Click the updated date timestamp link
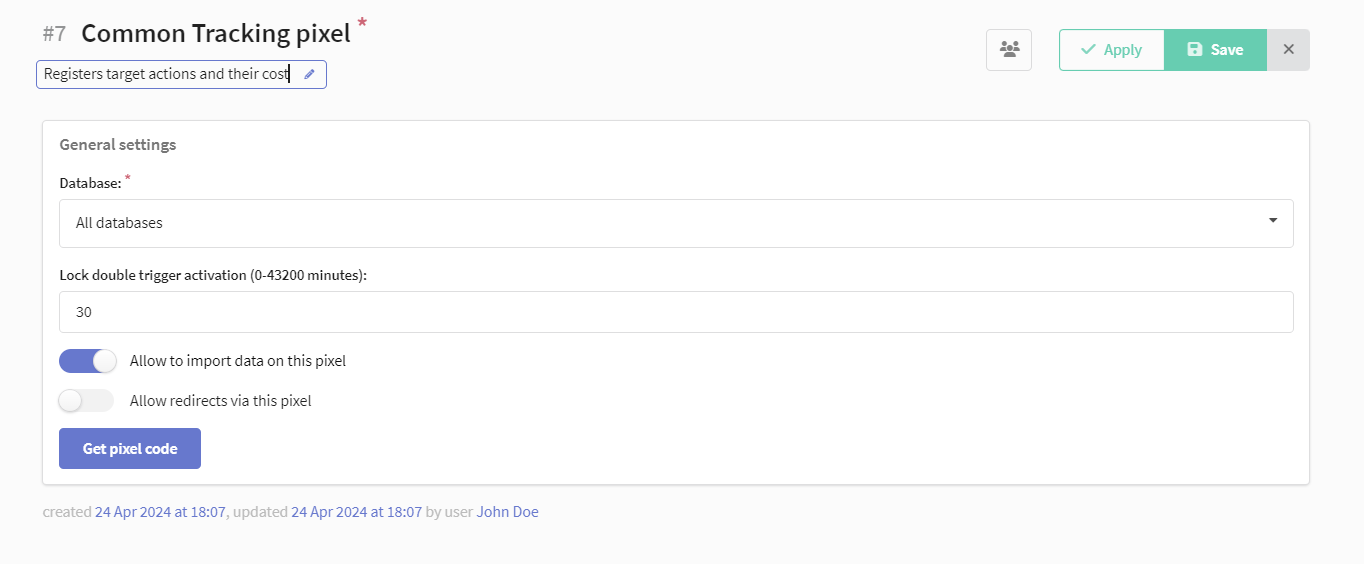Image resolution: width=1364 pixels, height=564 pixels. [x=356, y=512]
